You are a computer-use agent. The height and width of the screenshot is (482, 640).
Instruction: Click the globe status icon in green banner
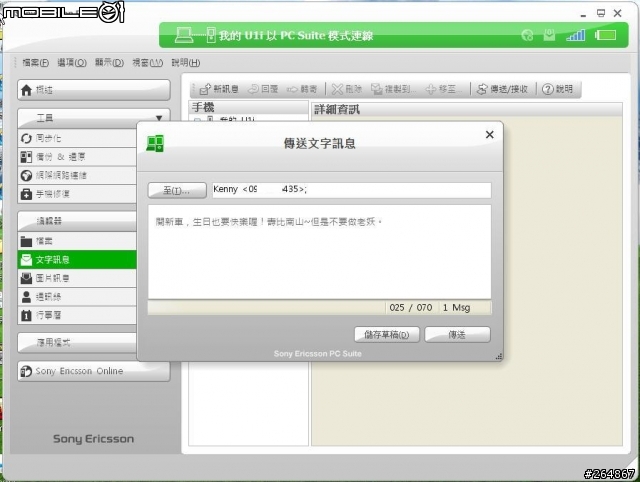pos(527,35)
